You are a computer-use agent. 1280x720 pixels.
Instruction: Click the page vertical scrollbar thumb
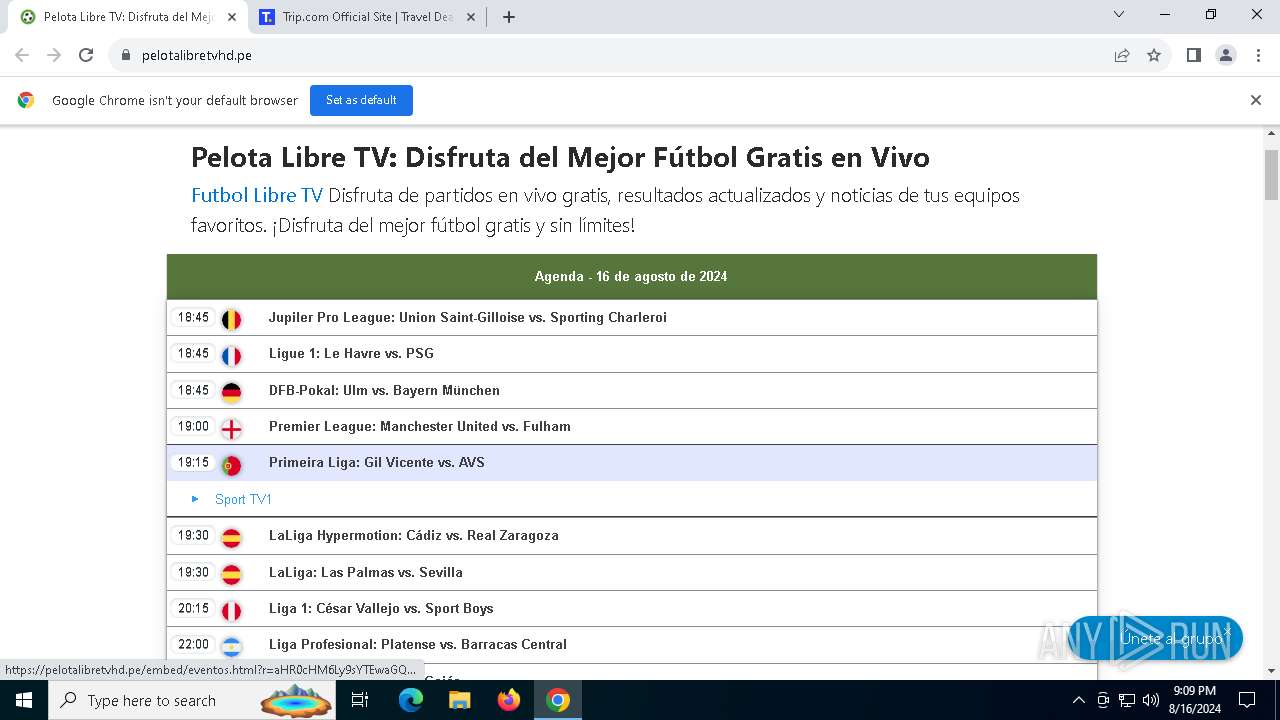(x=1271, y=175)
